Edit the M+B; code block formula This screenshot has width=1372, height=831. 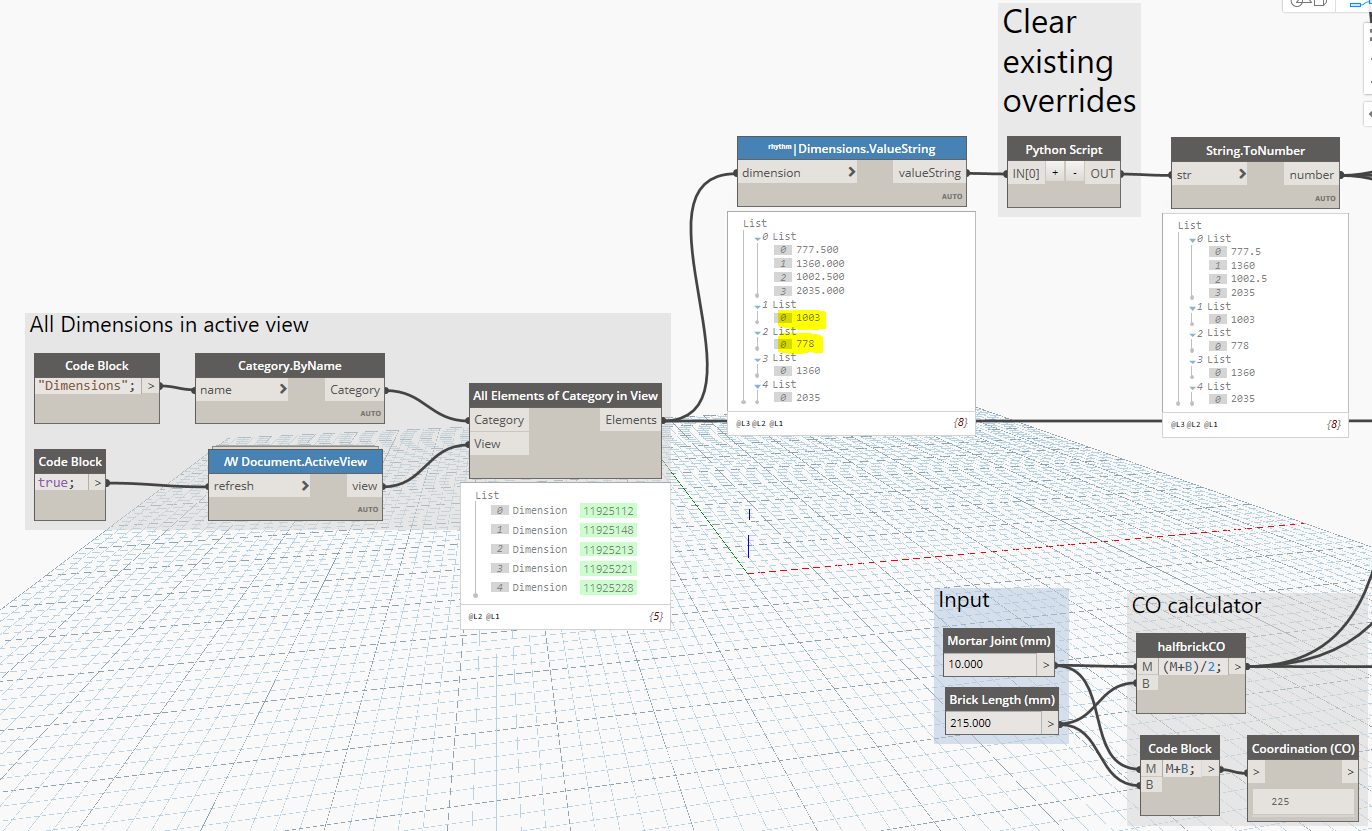[x=1182, y=769]
